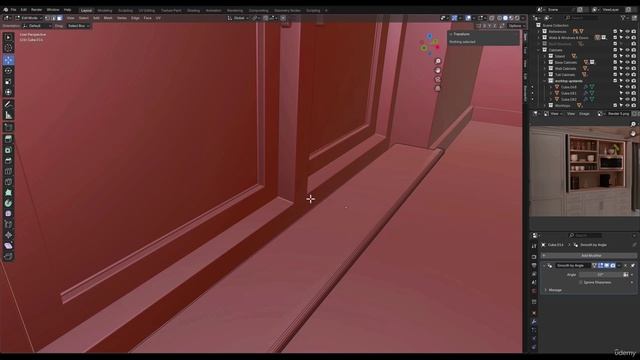Open the Face menu in viewport header
The height and width of the screenshot is (360, 640).
pyautogui.click(x=148, y=18)
